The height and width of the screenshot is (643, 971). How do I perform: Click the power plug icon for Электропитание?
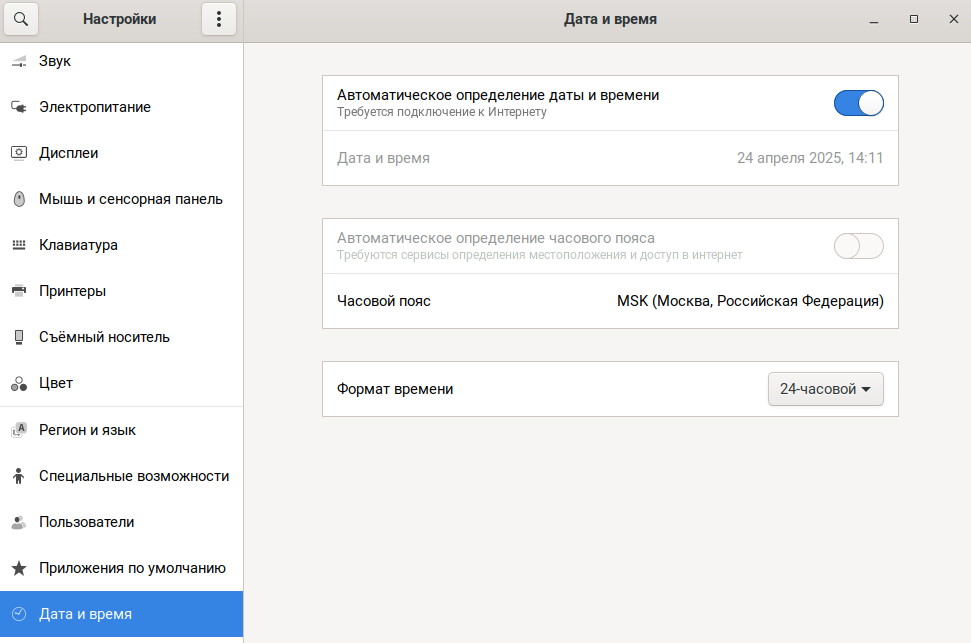click(x=19, y=107)
